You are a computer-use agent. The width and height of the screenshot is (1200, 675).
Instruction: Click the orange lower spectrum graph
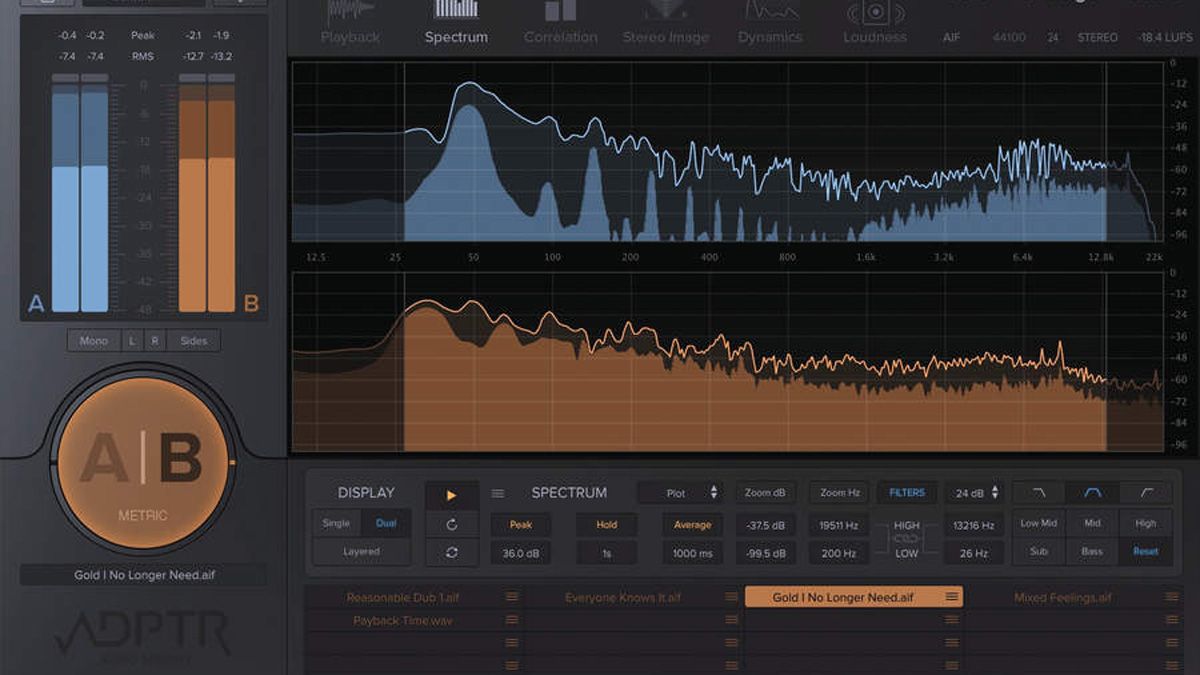coord(728,361)
